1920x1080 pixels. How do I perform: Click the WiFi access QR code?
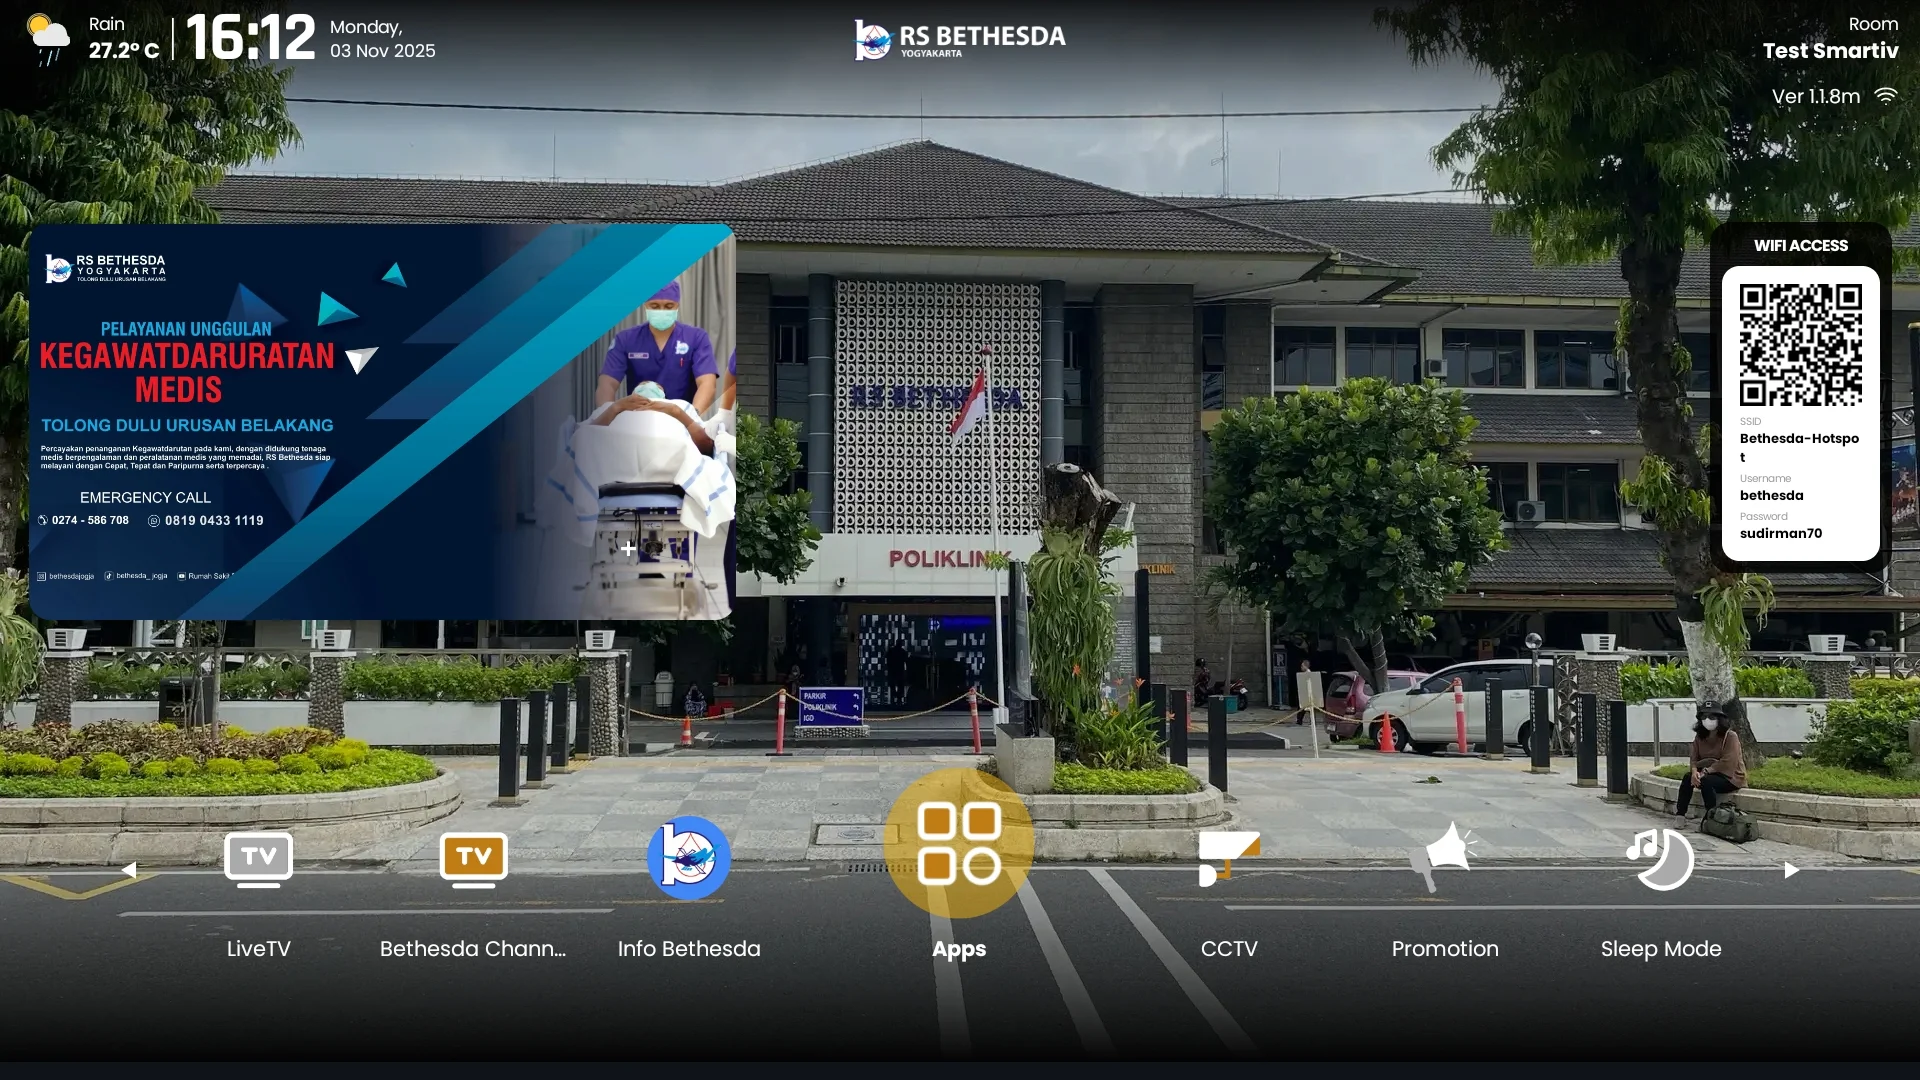(x=1800, y=345)
